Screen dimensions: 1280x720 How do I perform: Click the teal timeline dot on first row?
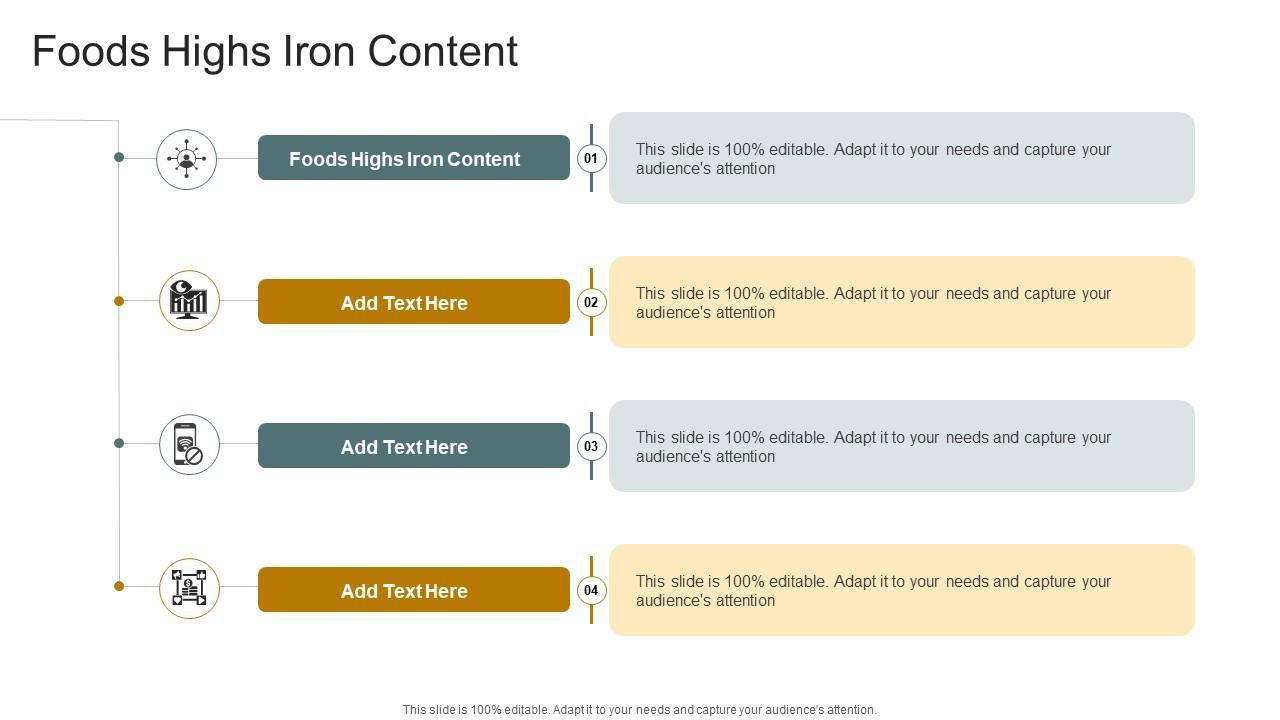(119, 157)
